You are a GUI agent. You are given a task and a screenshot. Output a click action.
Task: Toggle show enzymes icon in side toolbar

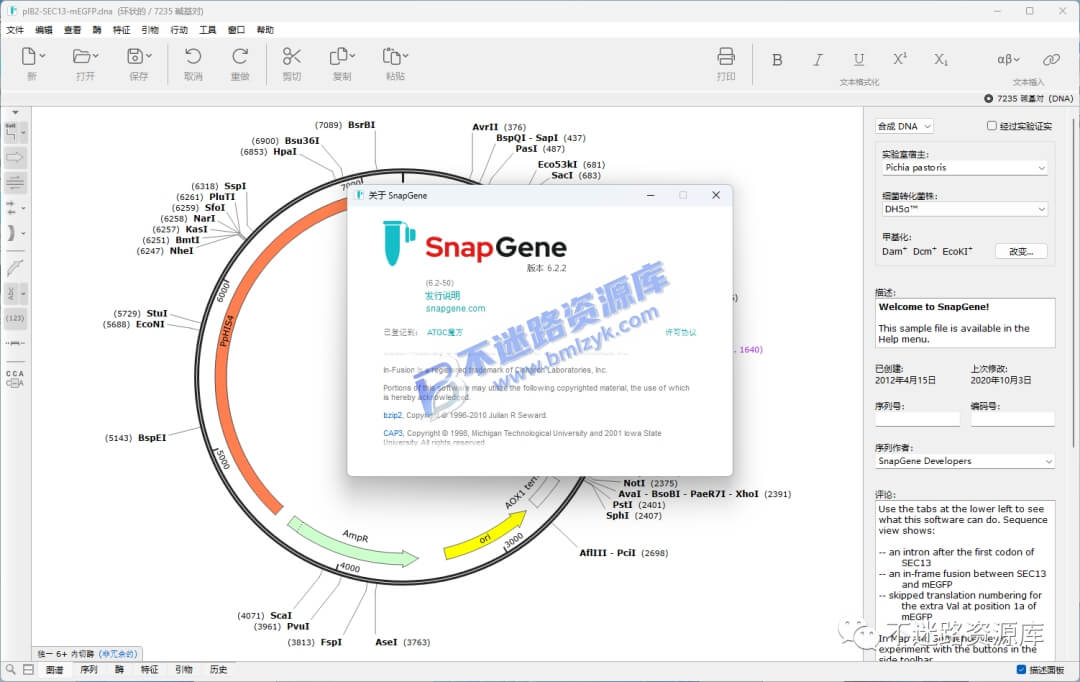pyautogui.click(x=11, y=132)
